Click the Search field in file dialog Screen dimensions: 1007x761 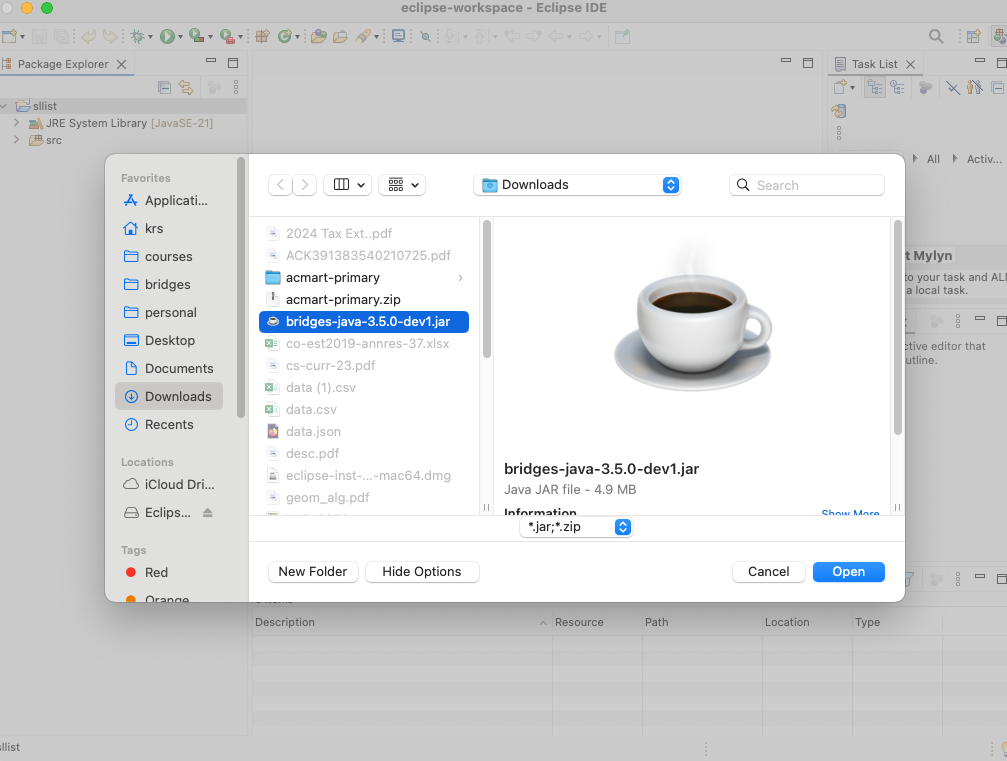[807, 185]
